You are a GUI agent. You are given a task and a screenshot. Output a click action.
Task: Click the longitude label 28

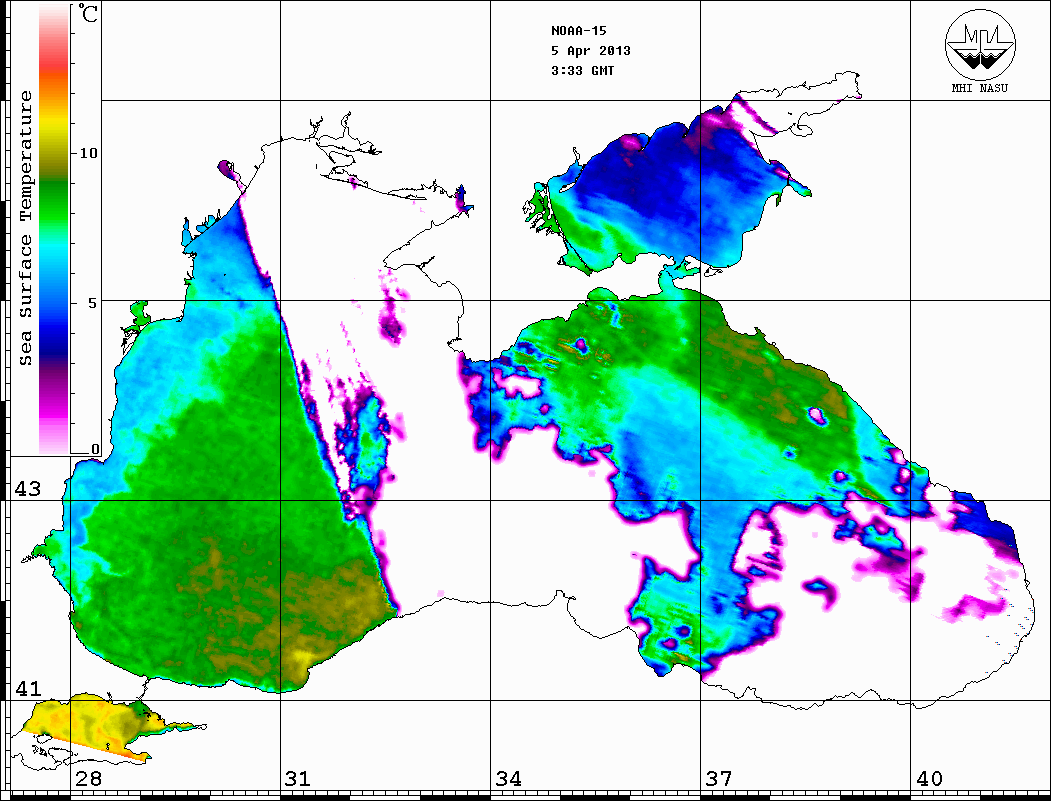point(88,778)
